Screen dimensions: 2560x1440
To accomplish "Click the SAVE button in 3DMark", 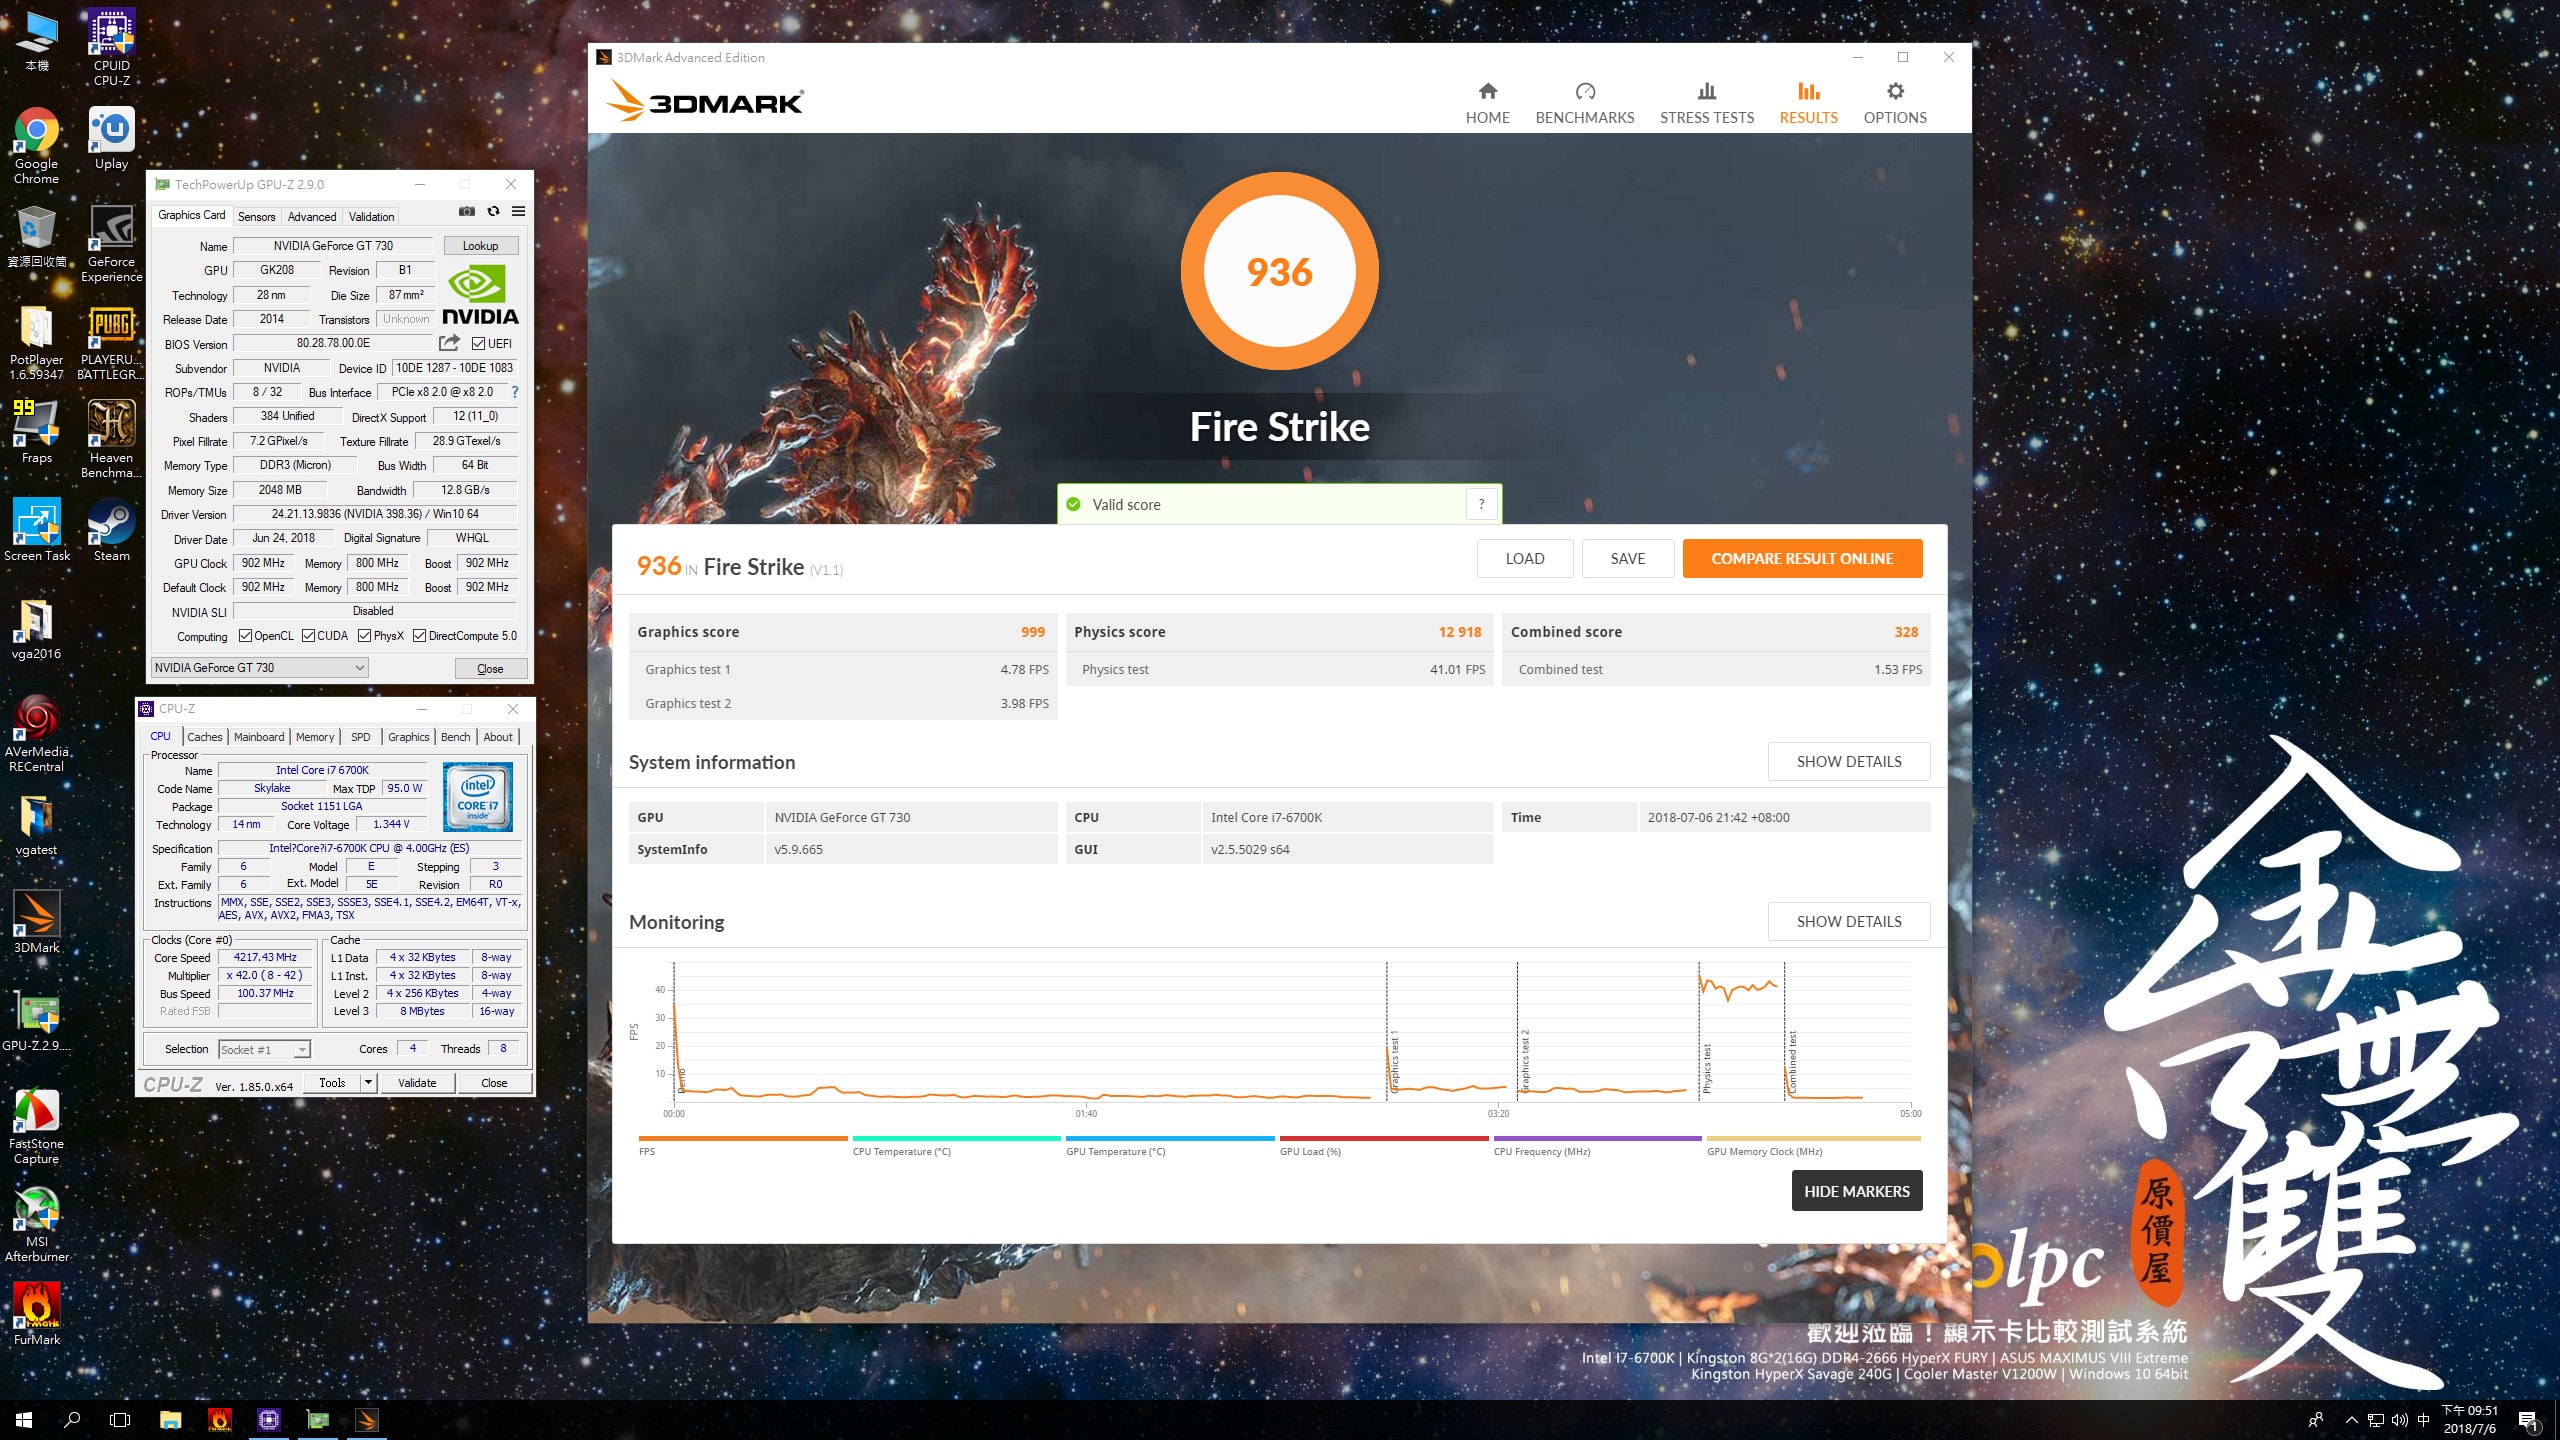I will point(1627,558).
